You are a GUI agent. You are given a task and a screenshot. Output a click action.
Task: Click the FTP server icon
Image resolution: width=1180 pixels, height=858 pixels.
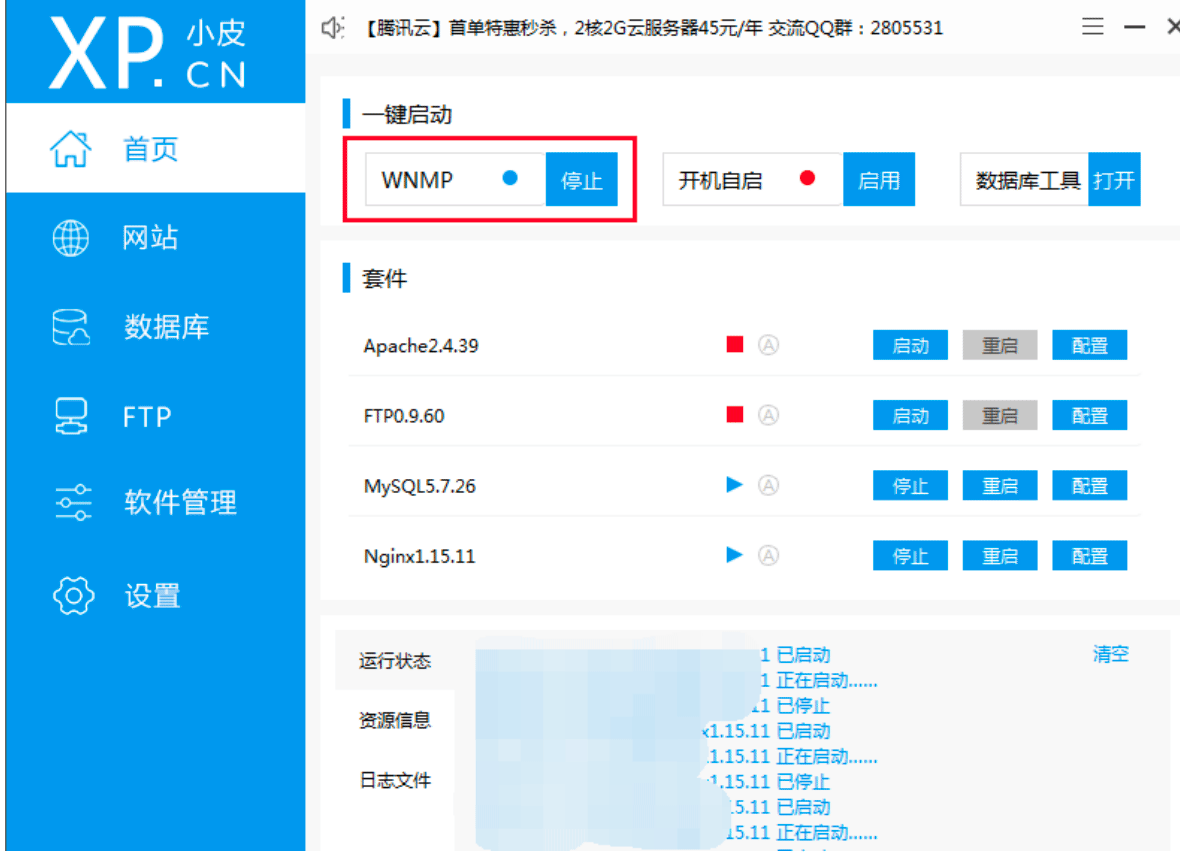click(71, 416)
